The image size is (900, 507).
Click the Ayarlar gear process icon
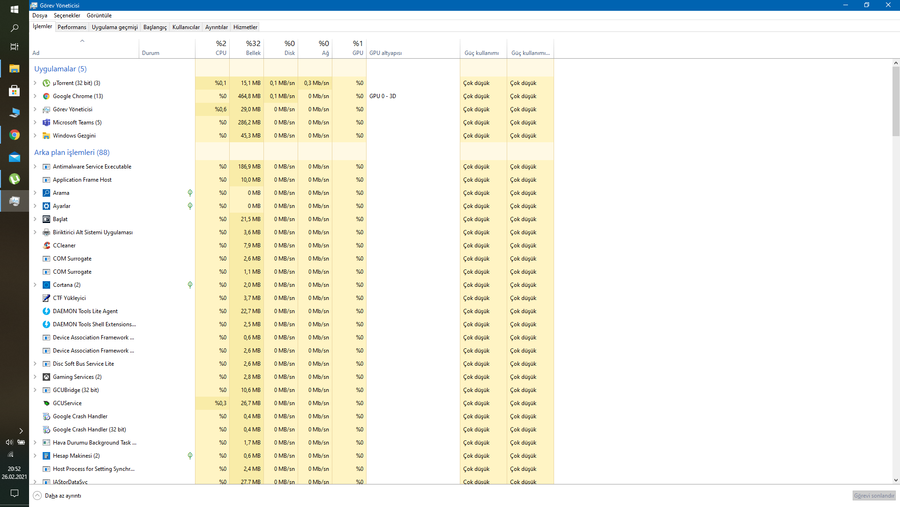(46, 206)
